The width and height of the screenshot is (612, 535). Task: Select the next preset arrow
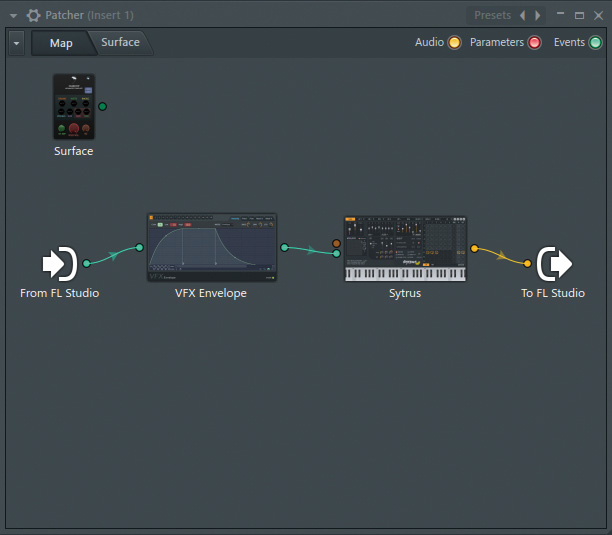click(537, 15)
